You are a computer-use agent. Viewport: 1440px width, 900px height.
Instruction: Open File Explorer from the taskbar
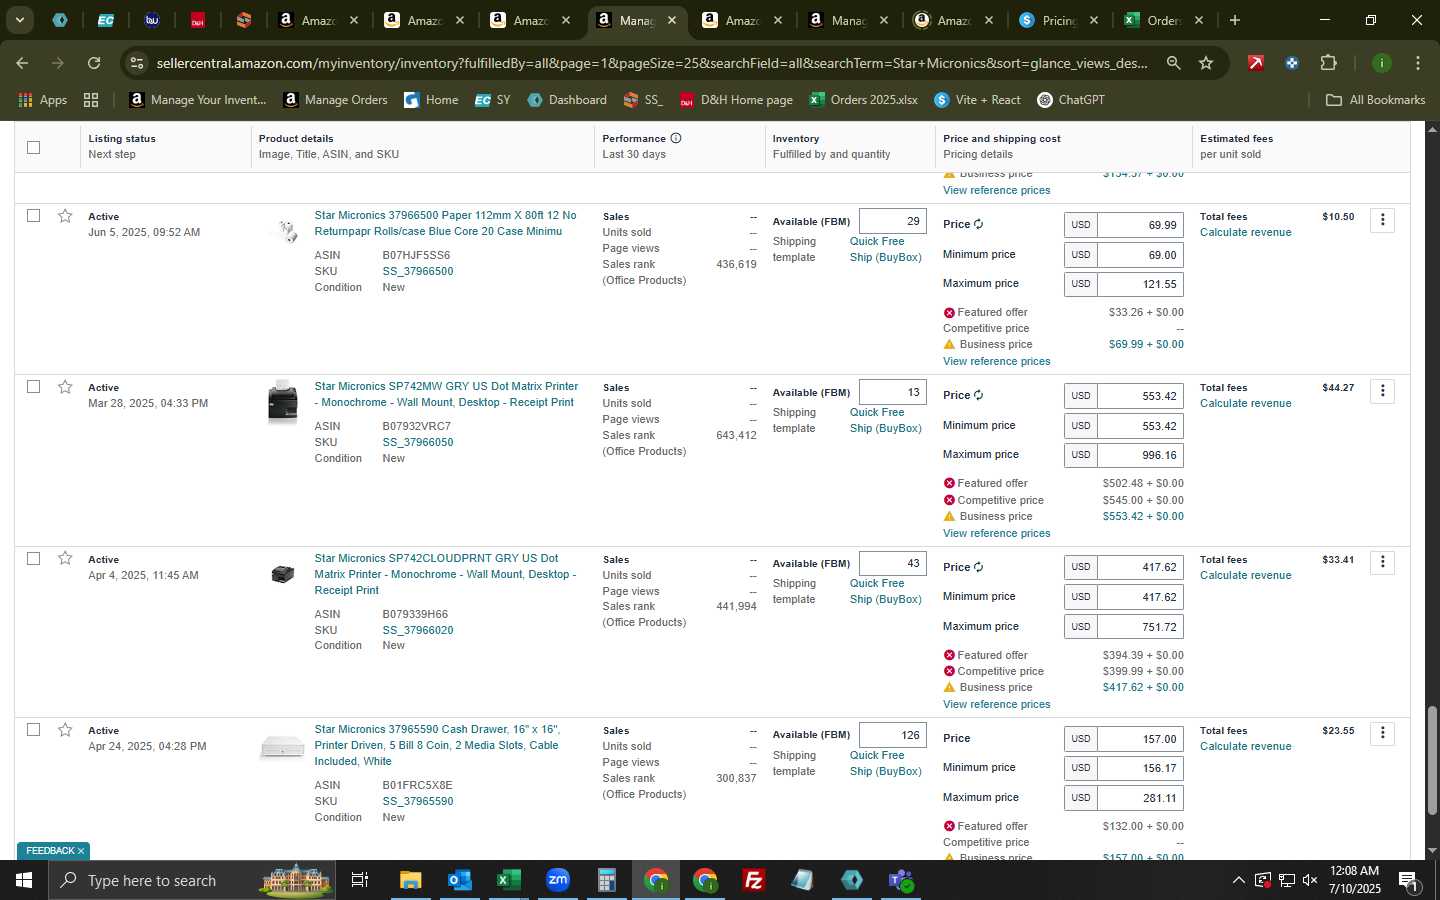(x=410, y=880)
